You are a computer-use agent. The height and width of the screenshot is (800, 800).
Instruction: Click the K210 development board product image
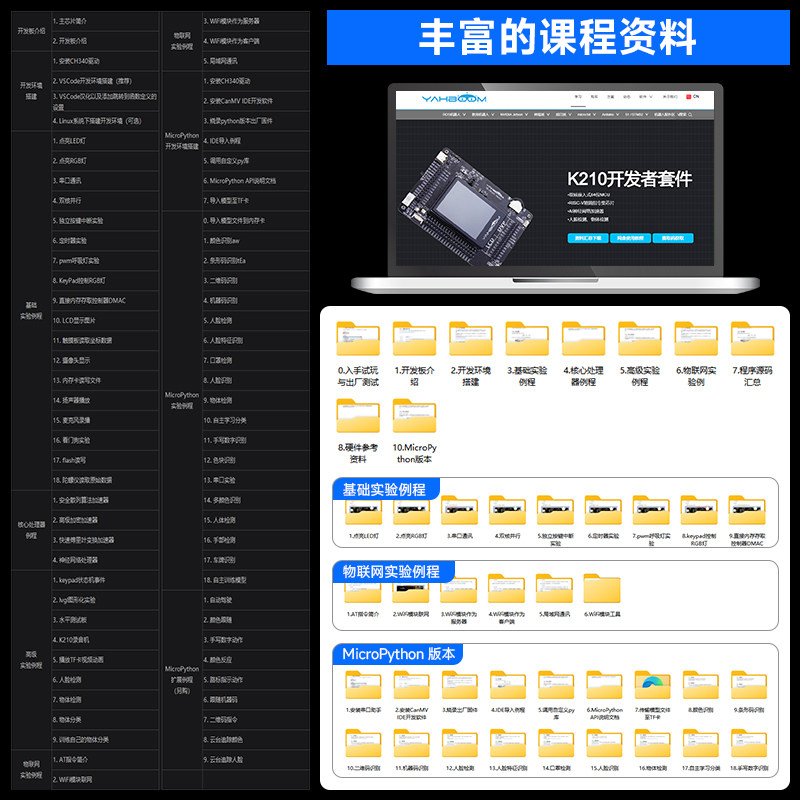coord(465,207)
